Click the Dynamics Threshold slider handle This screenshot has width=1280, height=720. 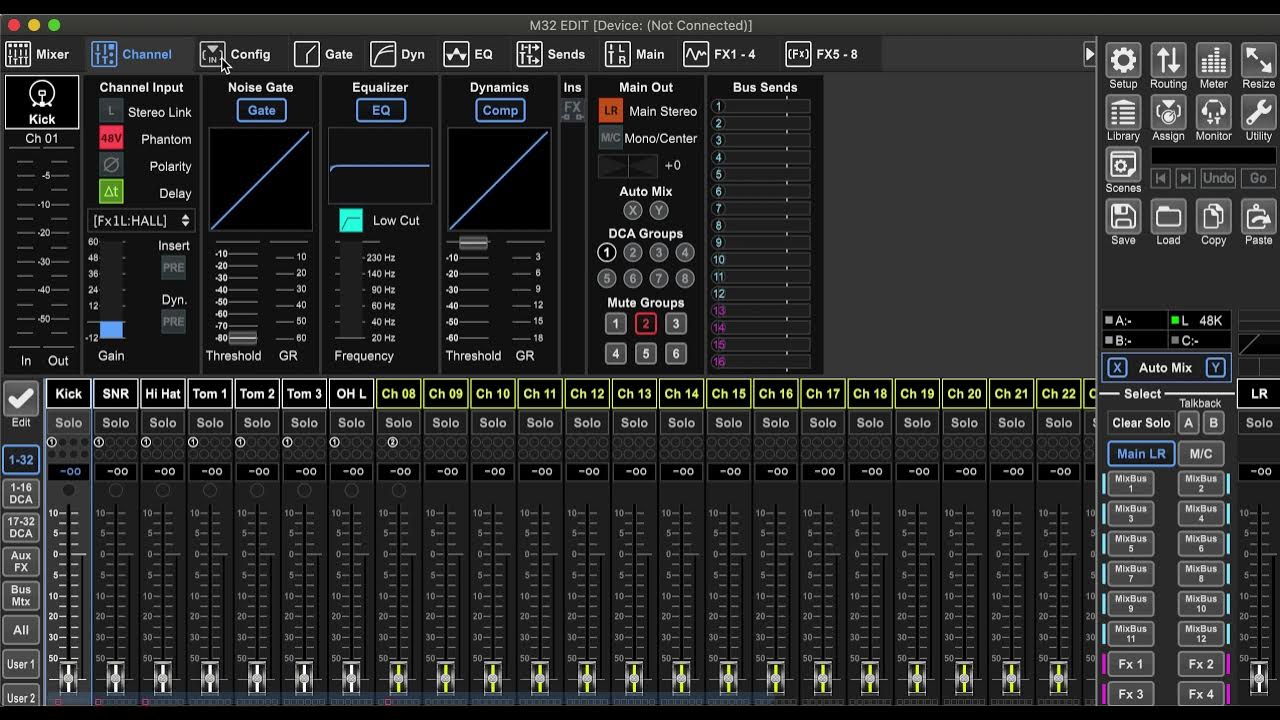coord(473,242)
